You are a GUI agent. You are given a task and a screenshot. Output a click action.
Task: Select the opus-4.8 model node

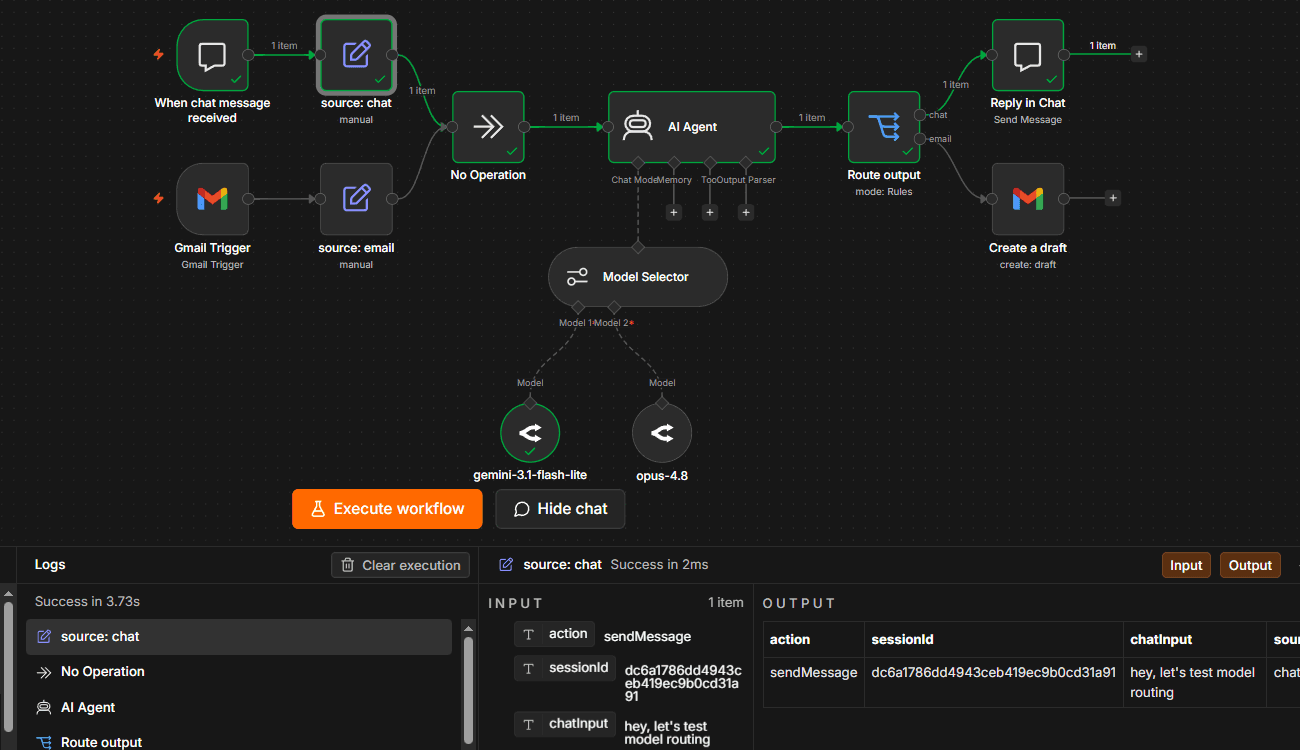coord(662,433)
